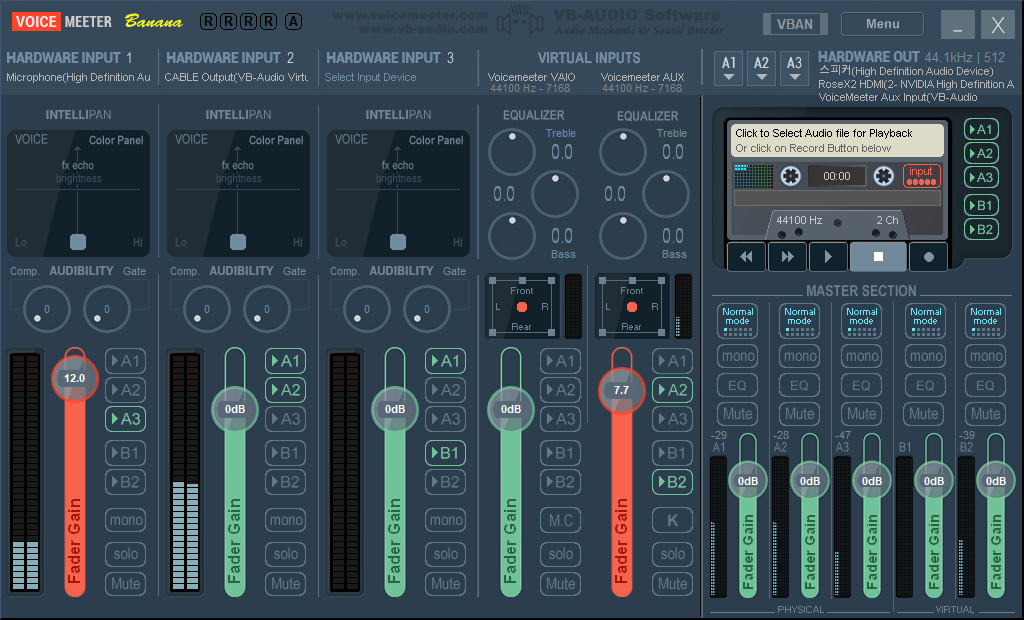Open Color Panel on Hardware Input 3
This screenshot has height=620, width=1024.
pyautogui.click(x=436, y=140)
